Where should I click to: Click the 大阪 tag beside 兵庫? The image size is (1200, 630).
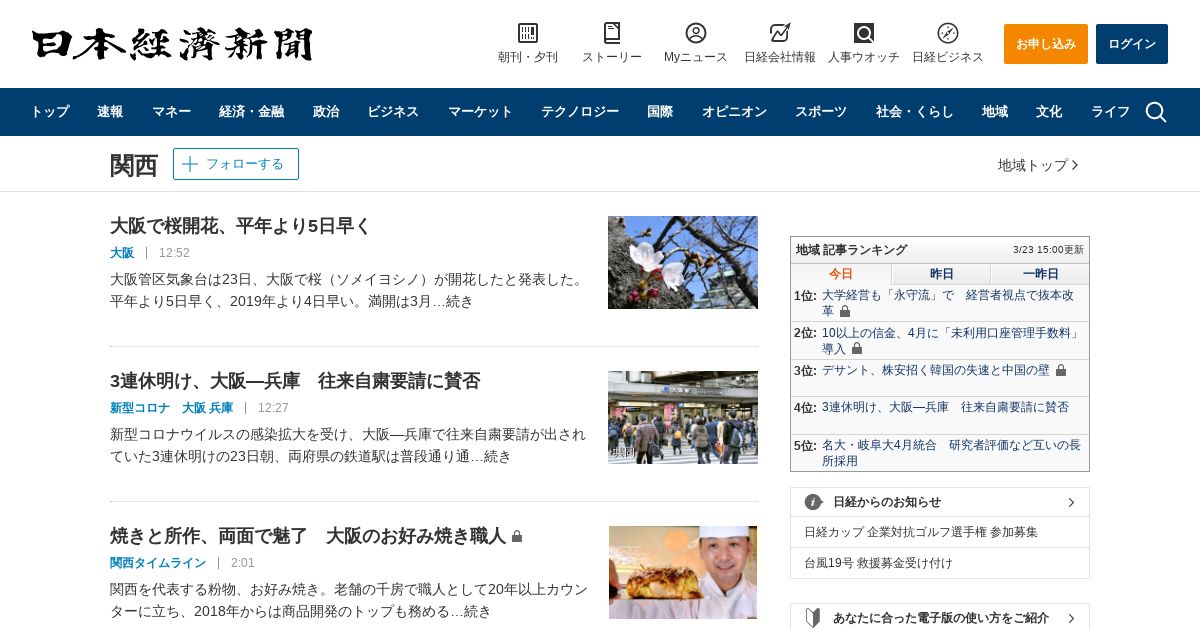click(194, 408)
